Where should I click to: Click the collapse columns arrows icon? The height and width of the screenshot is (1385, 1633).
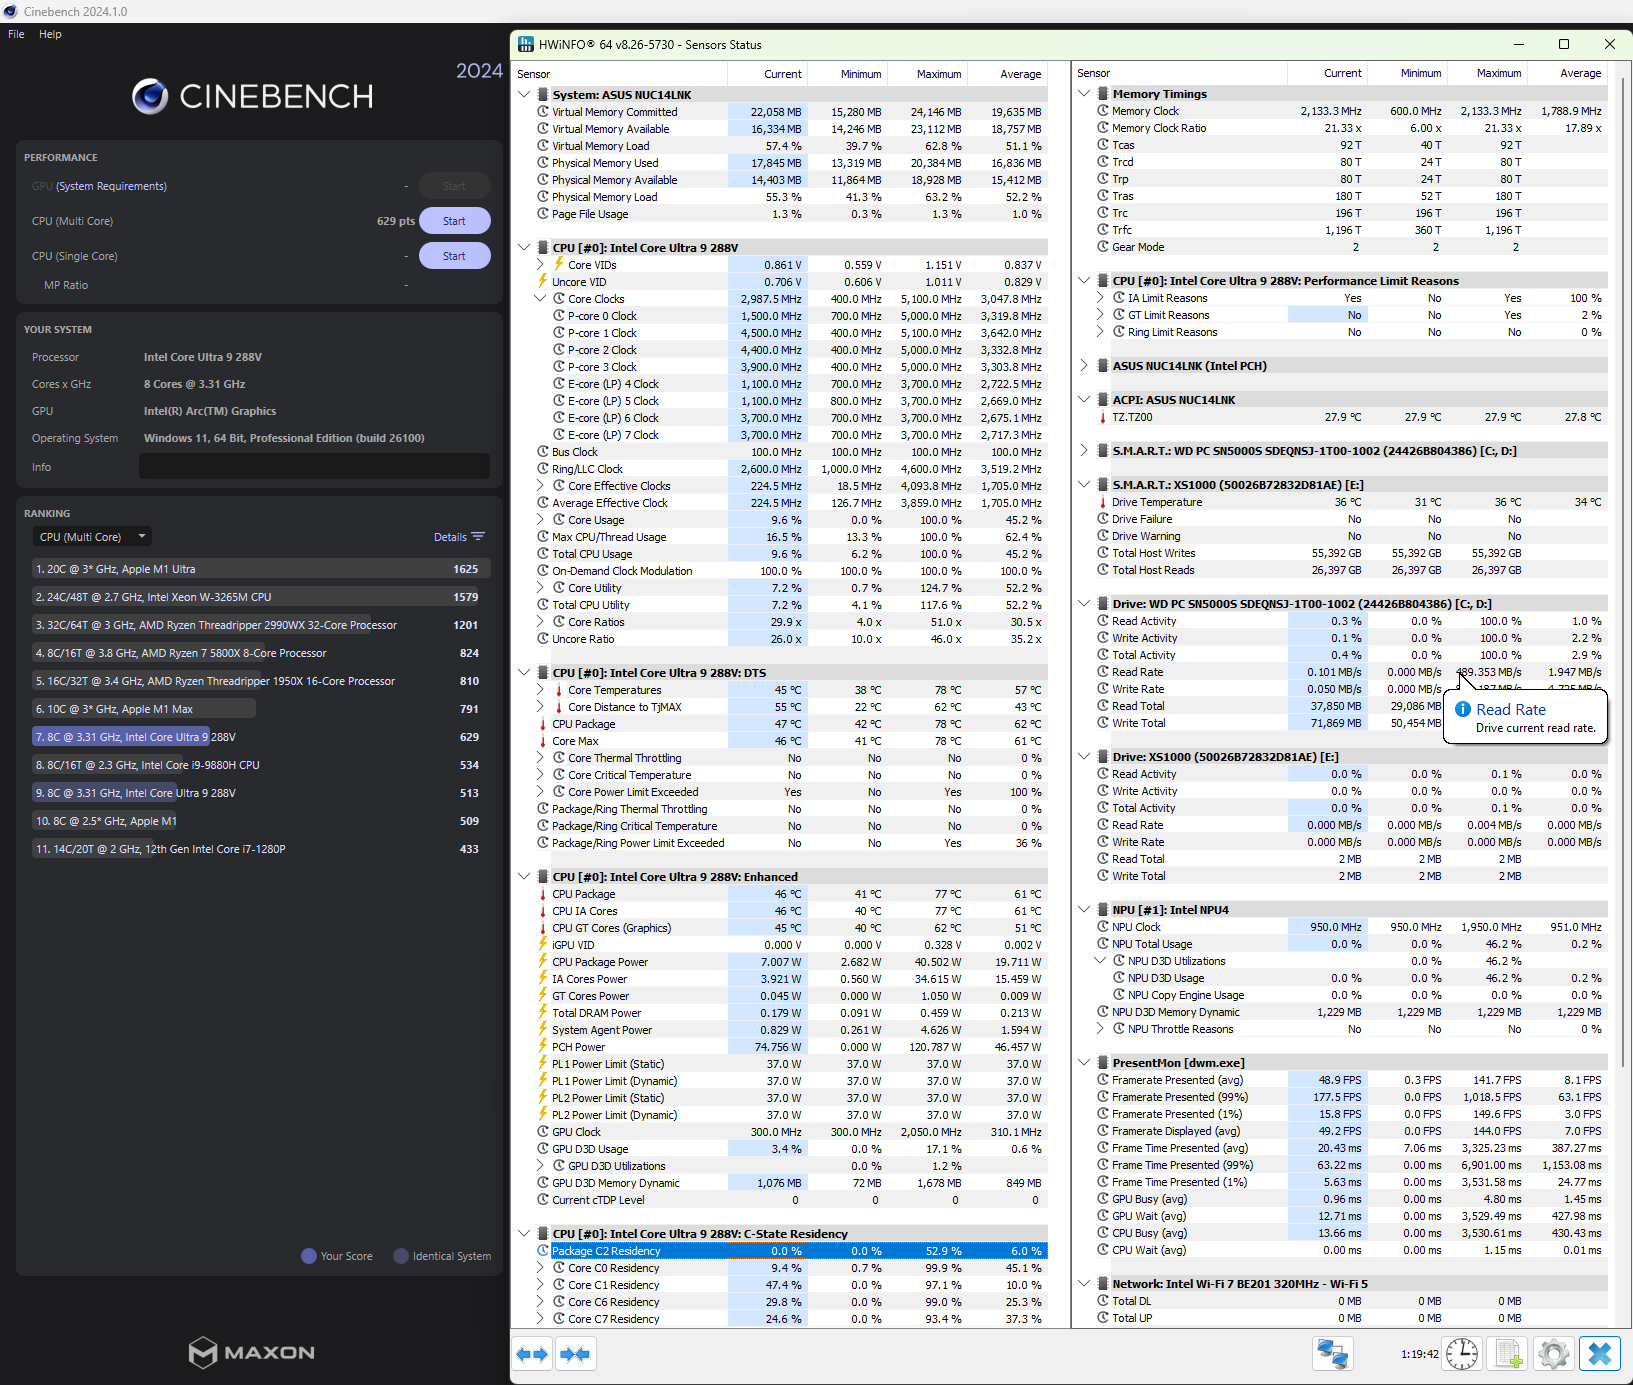click(575, 1354)
